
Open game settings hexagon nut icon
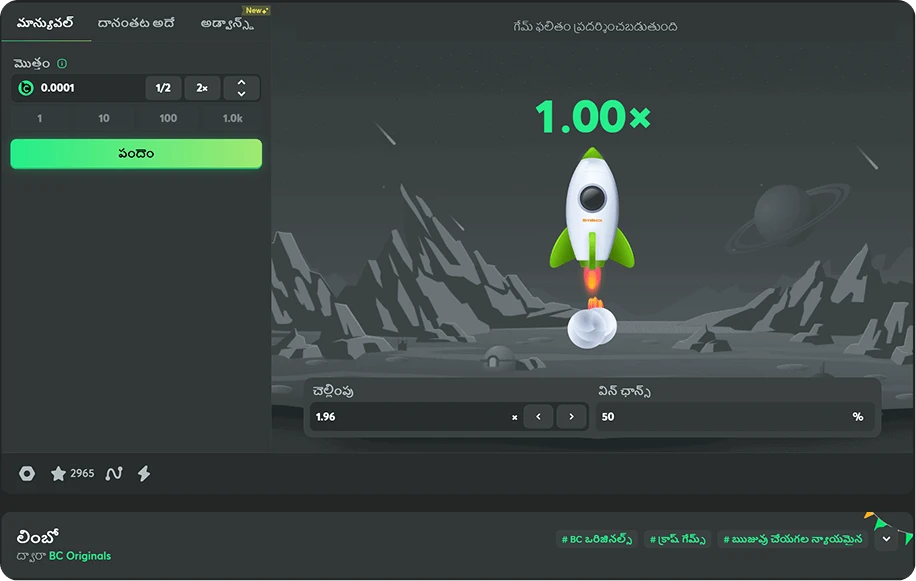pos(27,473)
